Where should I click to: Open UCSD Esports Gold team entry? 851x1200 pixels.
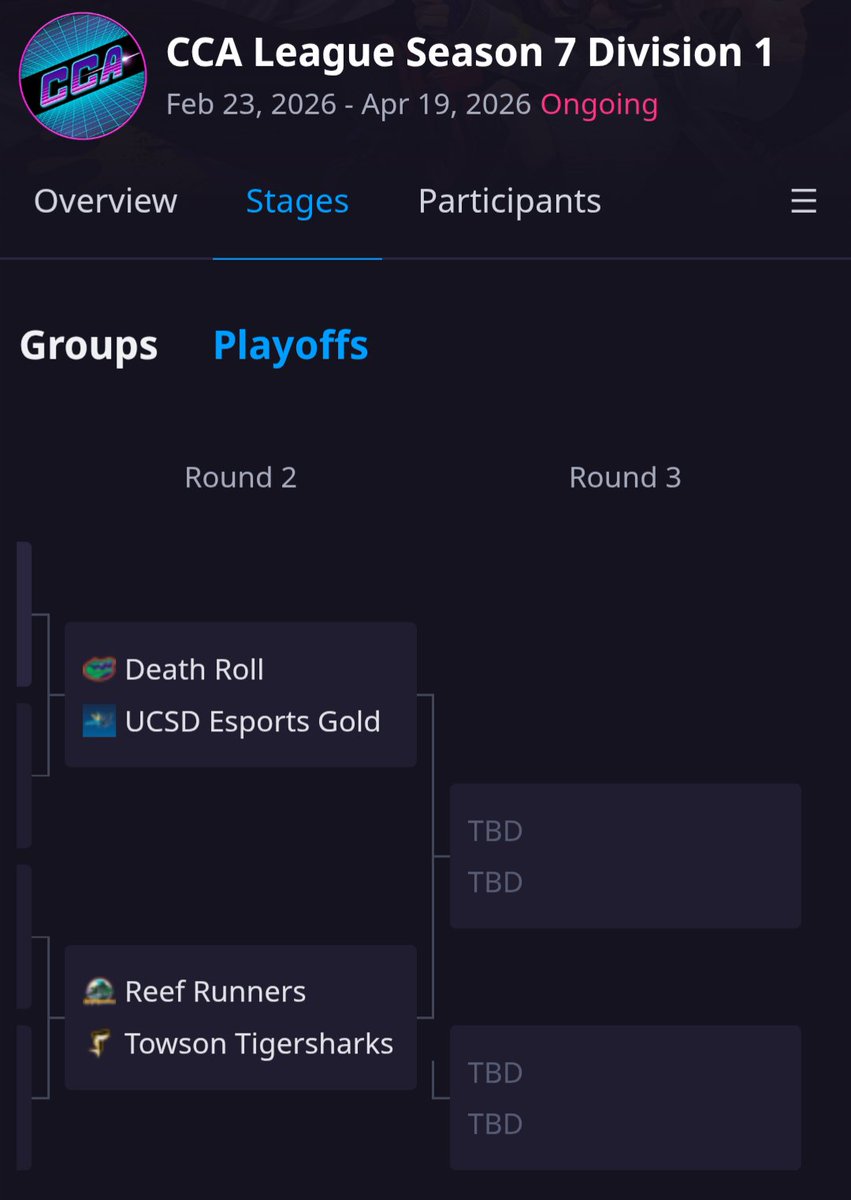point(241,721)
